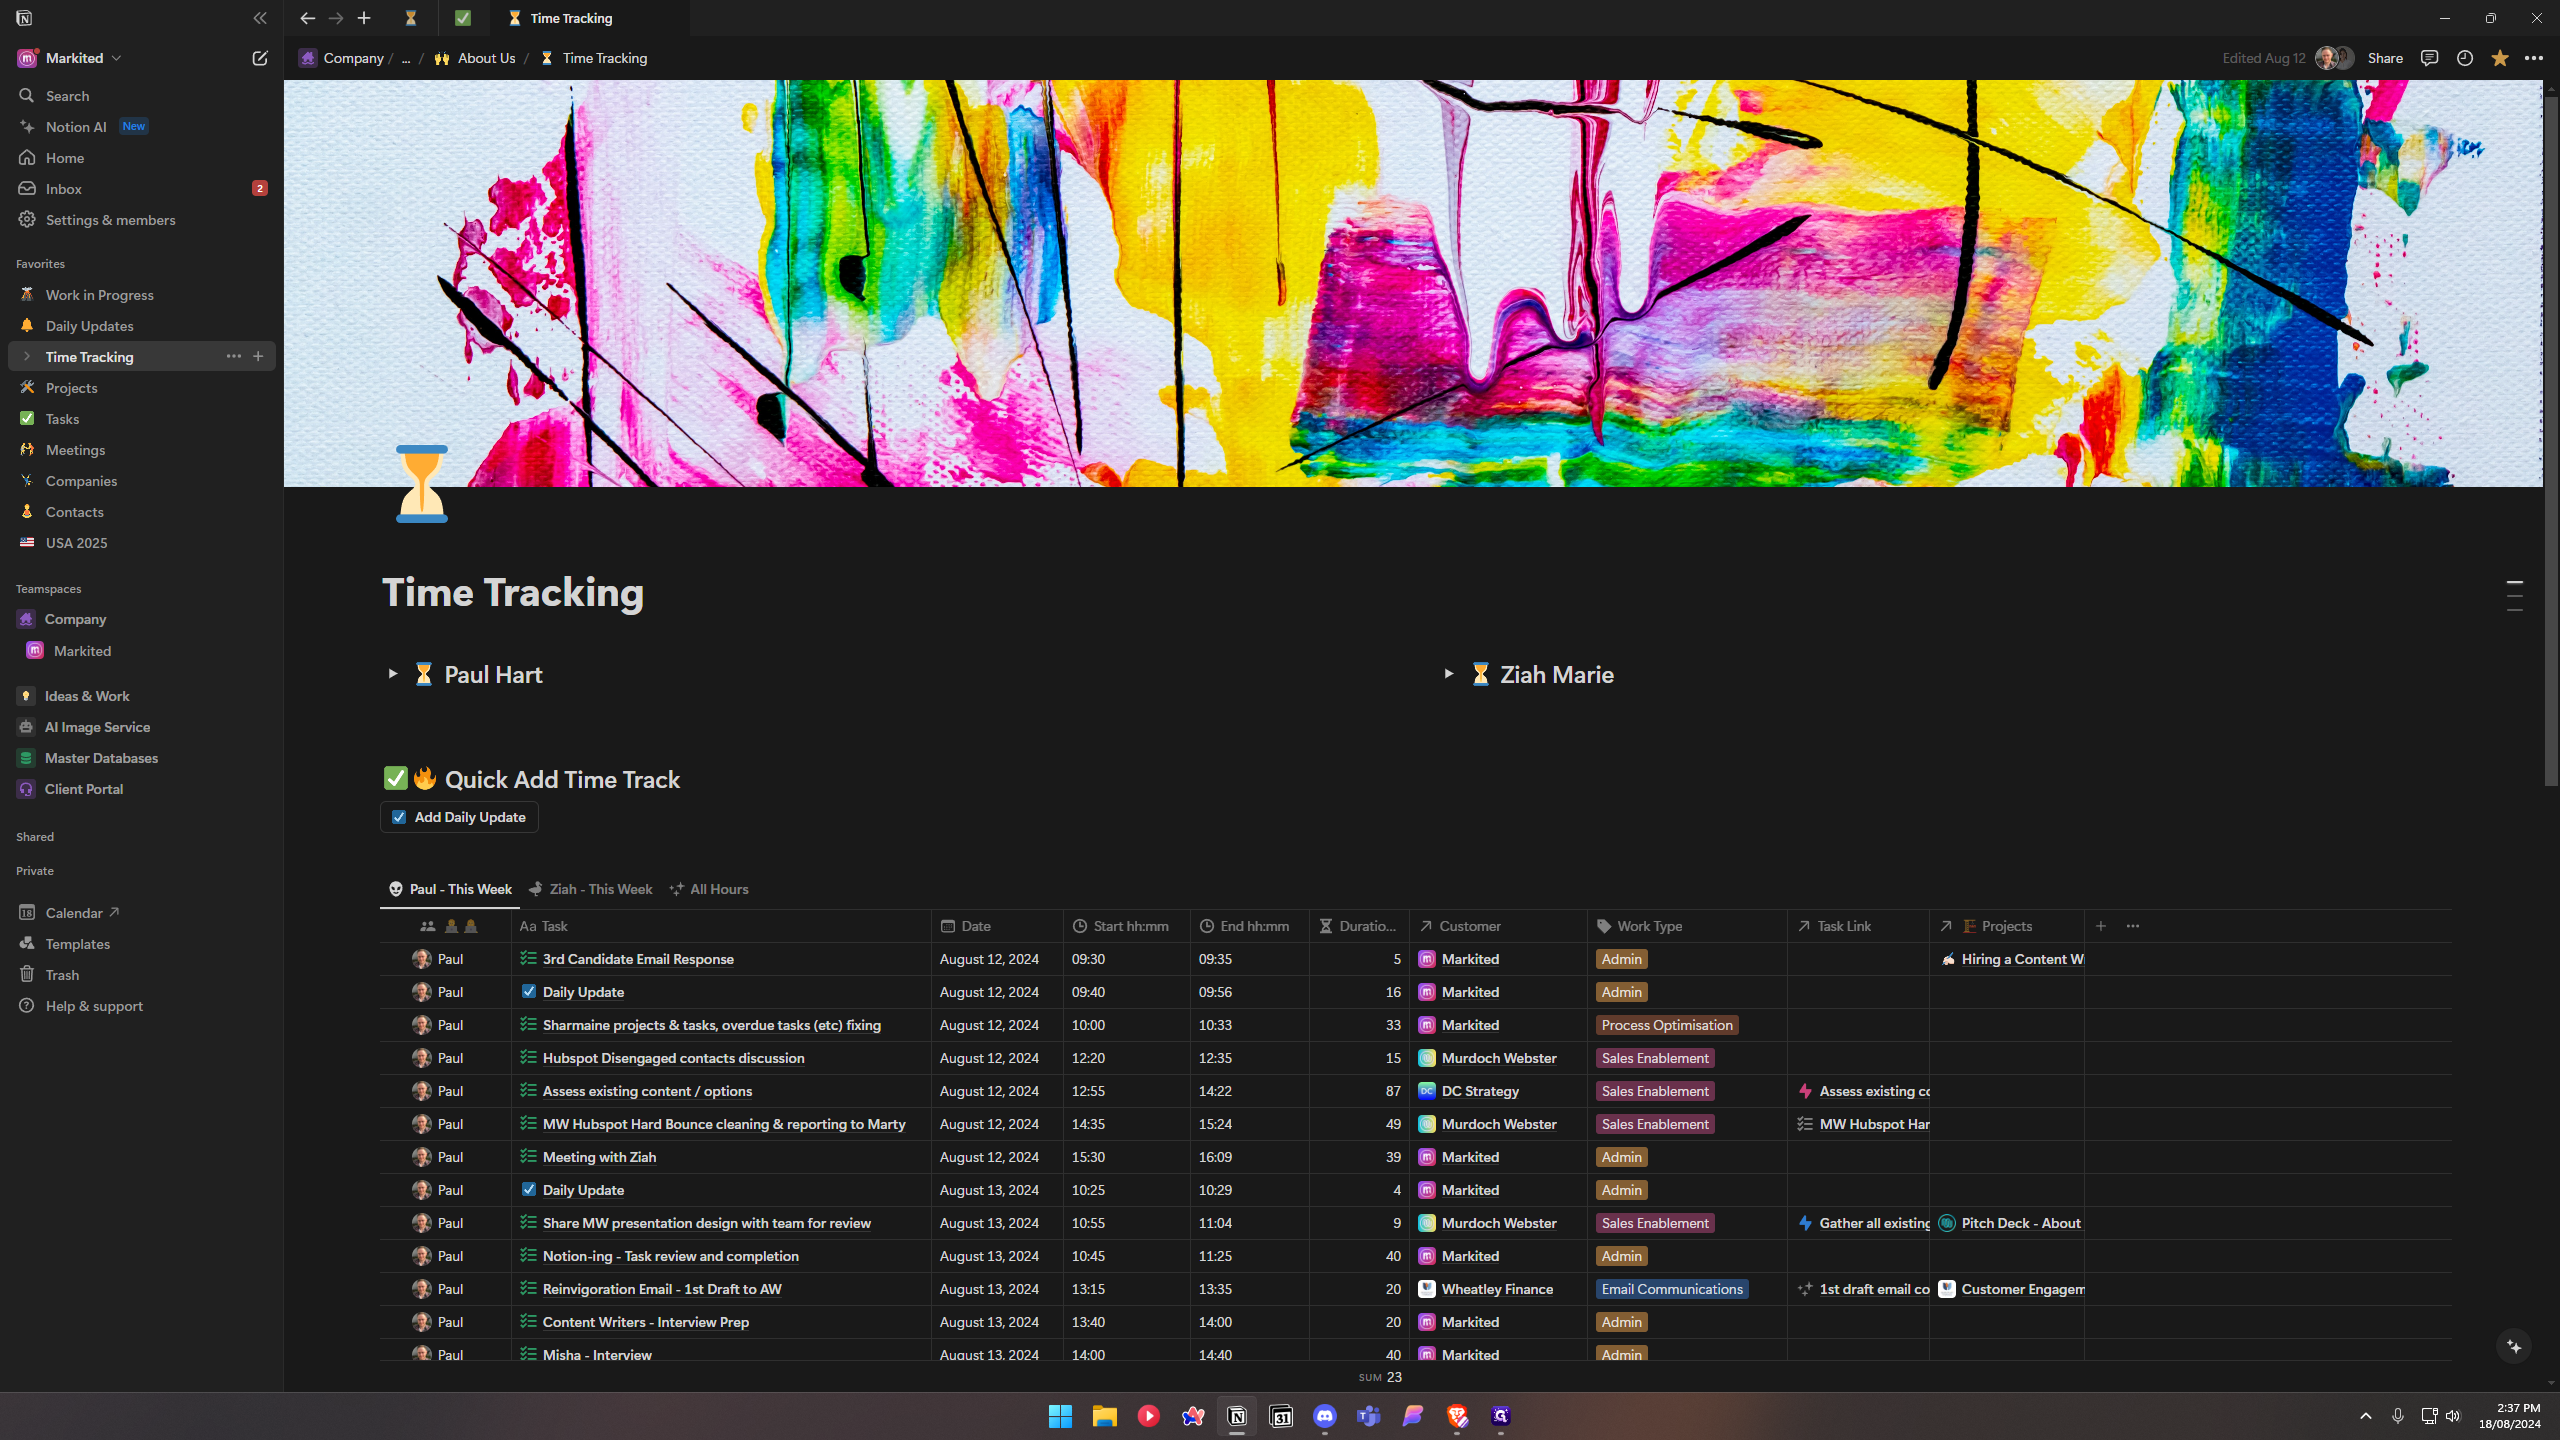Screen dimensions: 2560x1440
Task: Open a new tab with plus icon
Action: 364,18
